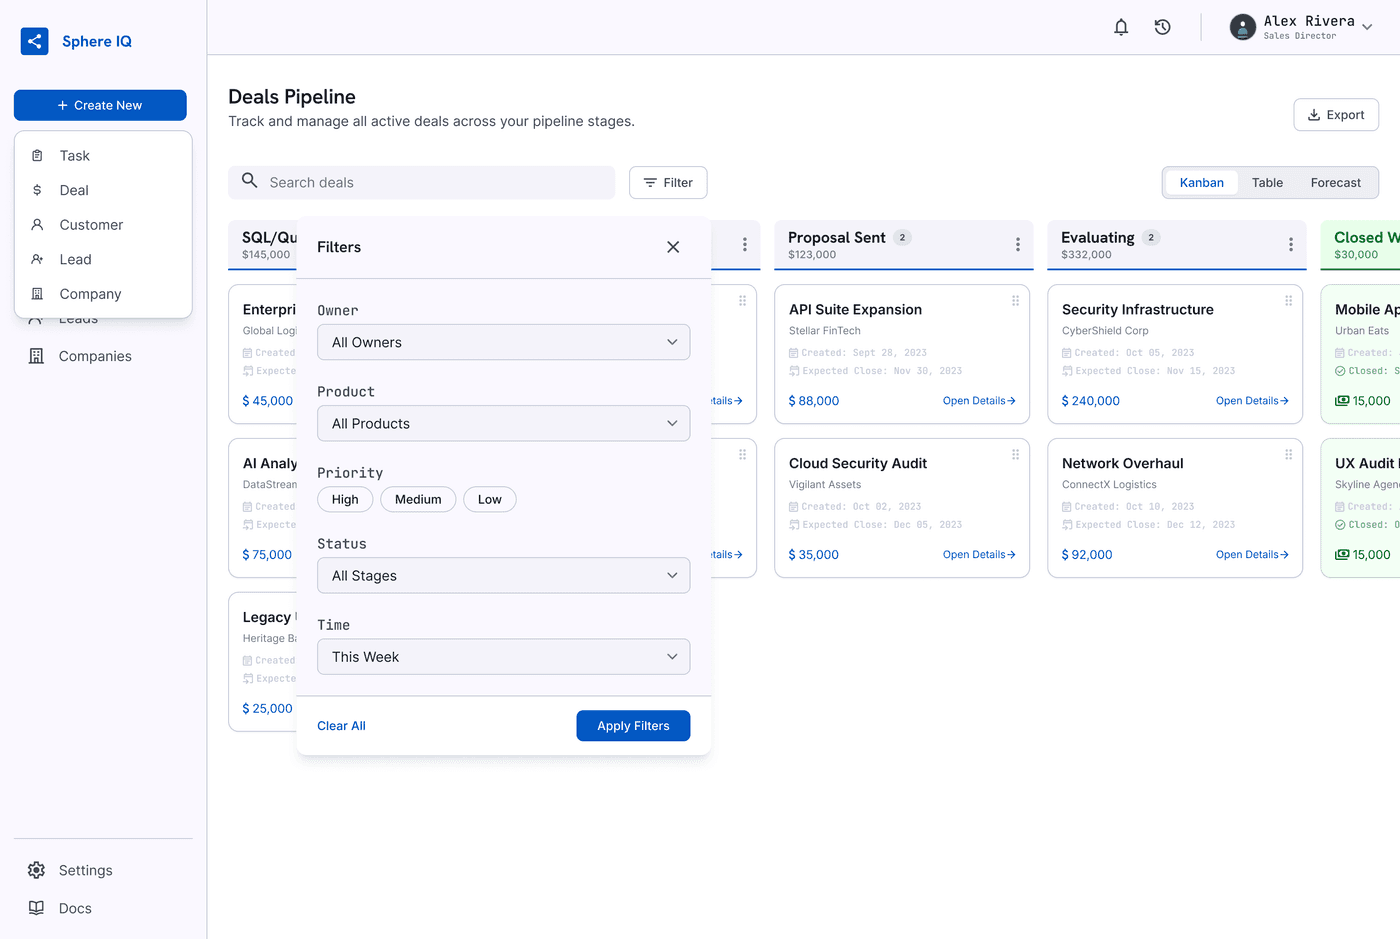Screen dimensions: 1400x939
Task: Focus the Search deals field
Action: click(421, 183)
